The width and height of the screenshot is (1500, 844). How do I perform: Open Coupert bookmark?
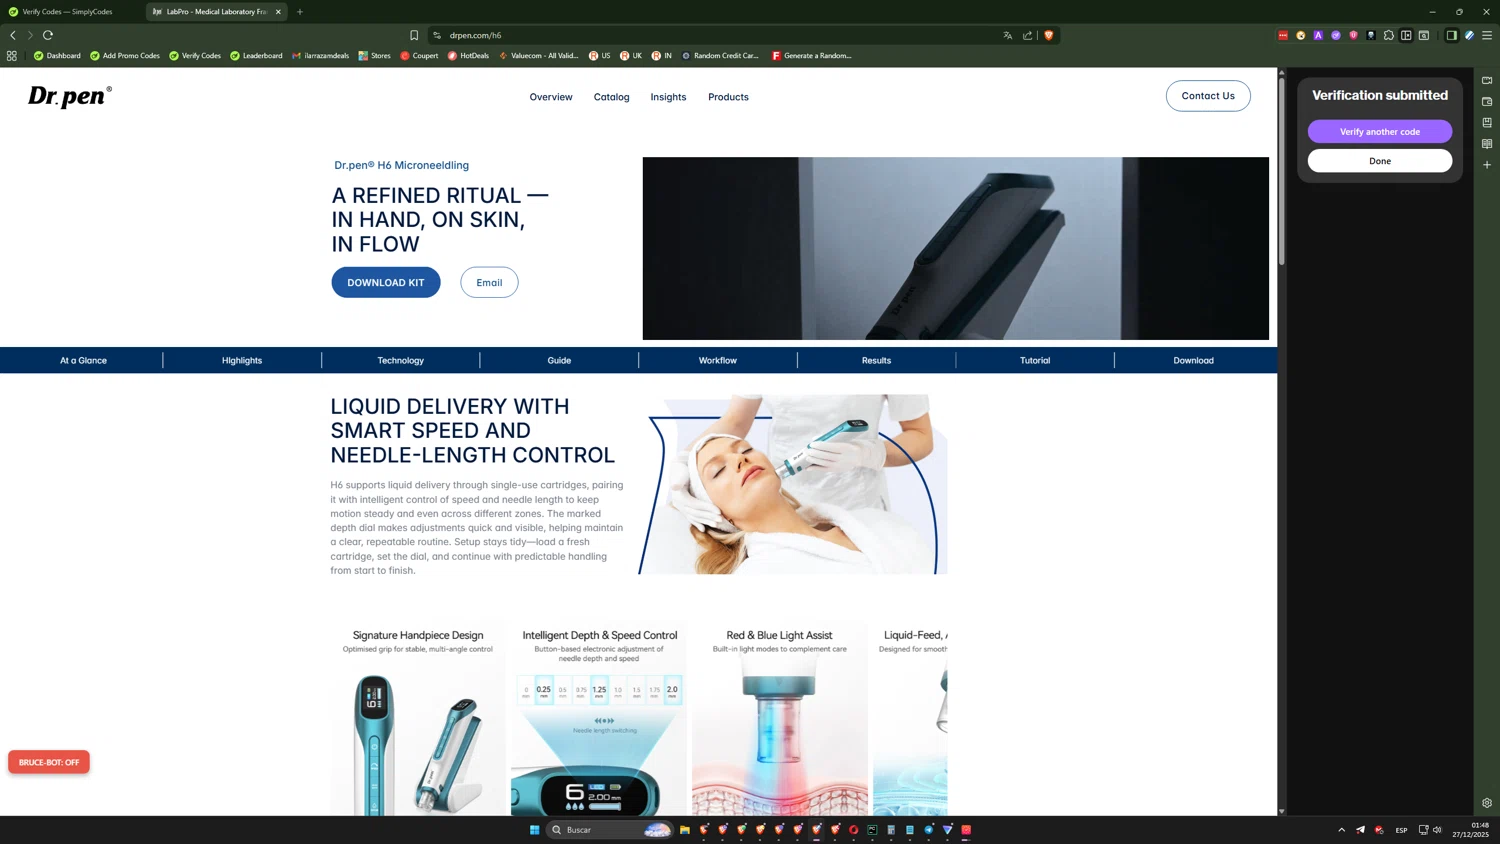coord(419,56)
